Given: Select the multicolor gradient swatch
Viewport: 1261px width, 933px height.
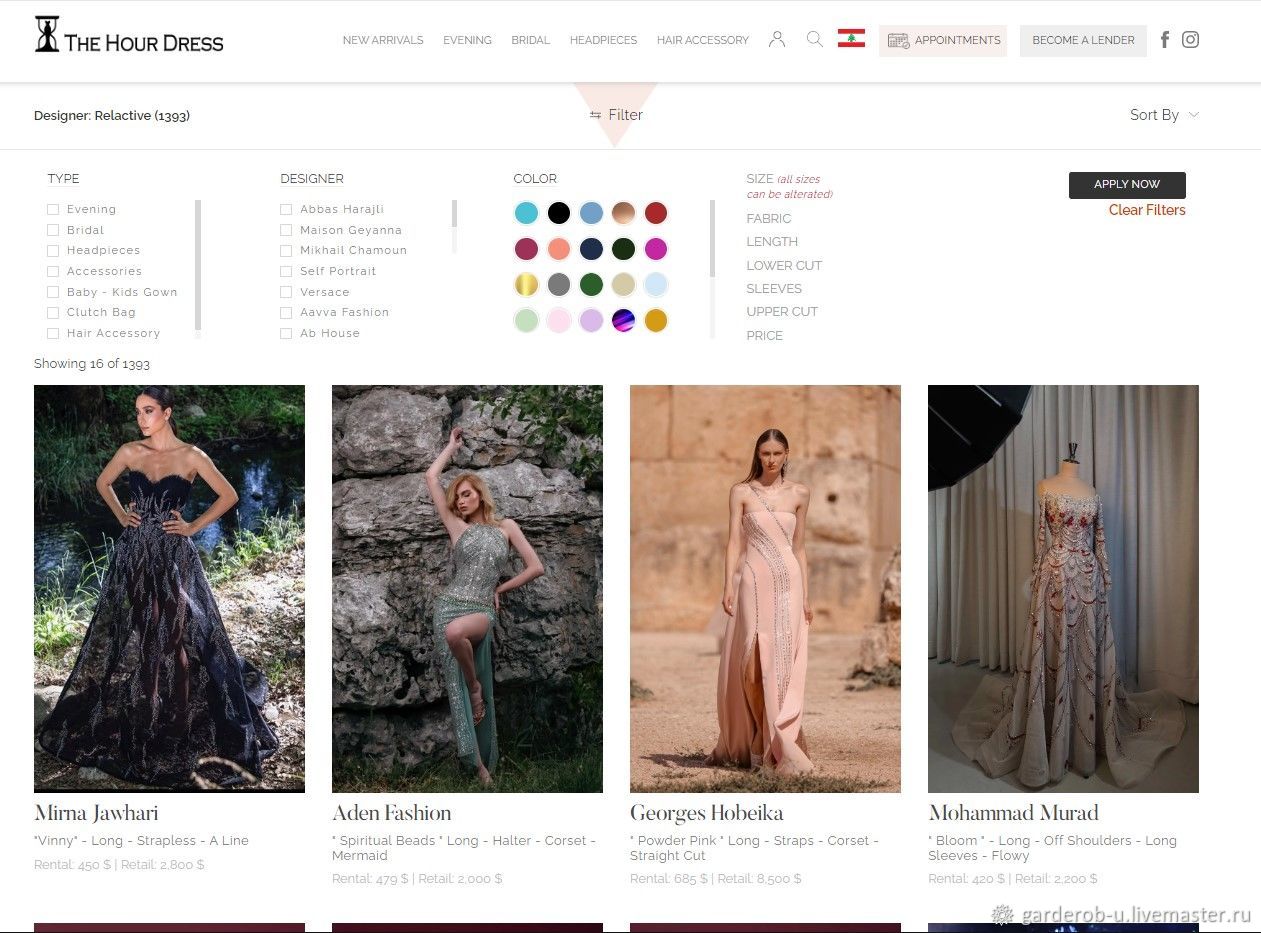Looking at the screenshot, I should (x=624, y=321).
